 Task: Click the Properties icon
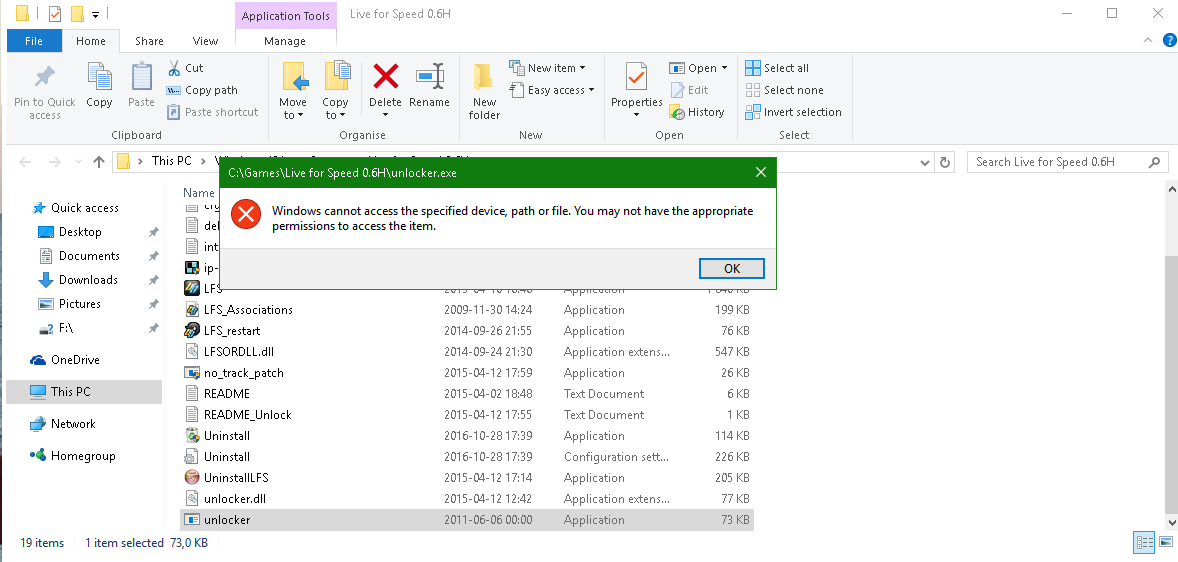(x=636, y=77)
